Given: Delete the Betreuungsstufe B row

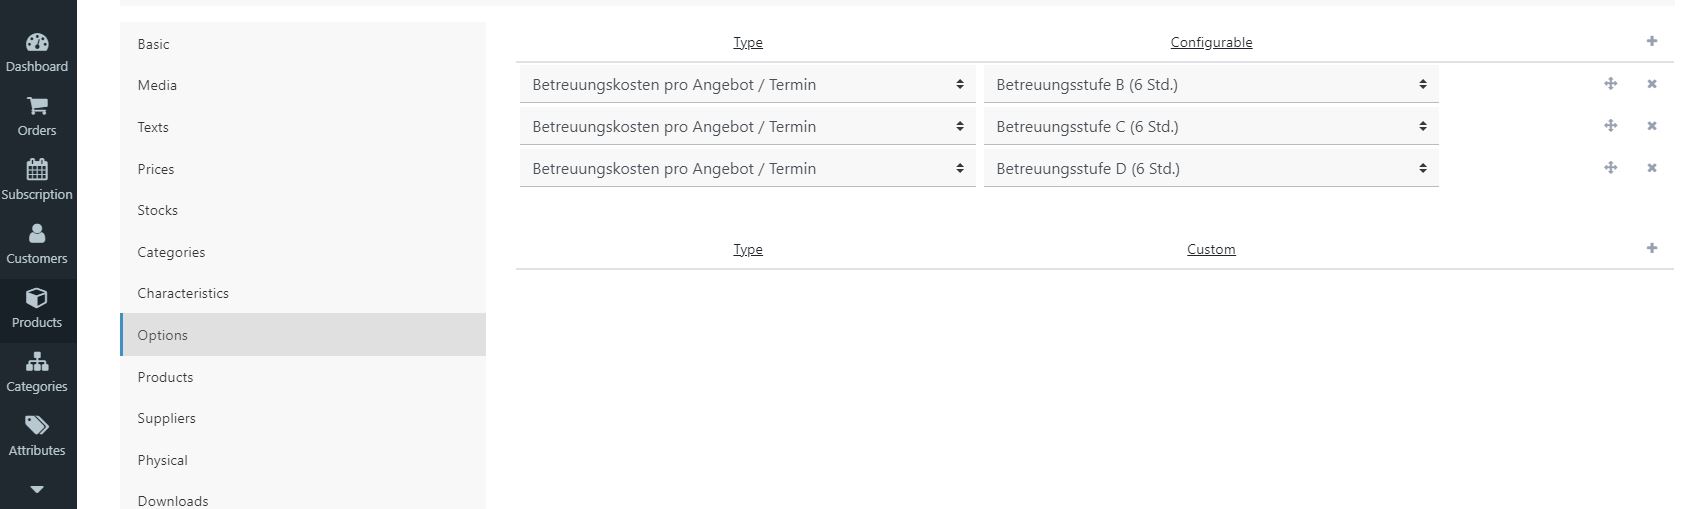Looking at the screenshot, I should [1652, 84].
